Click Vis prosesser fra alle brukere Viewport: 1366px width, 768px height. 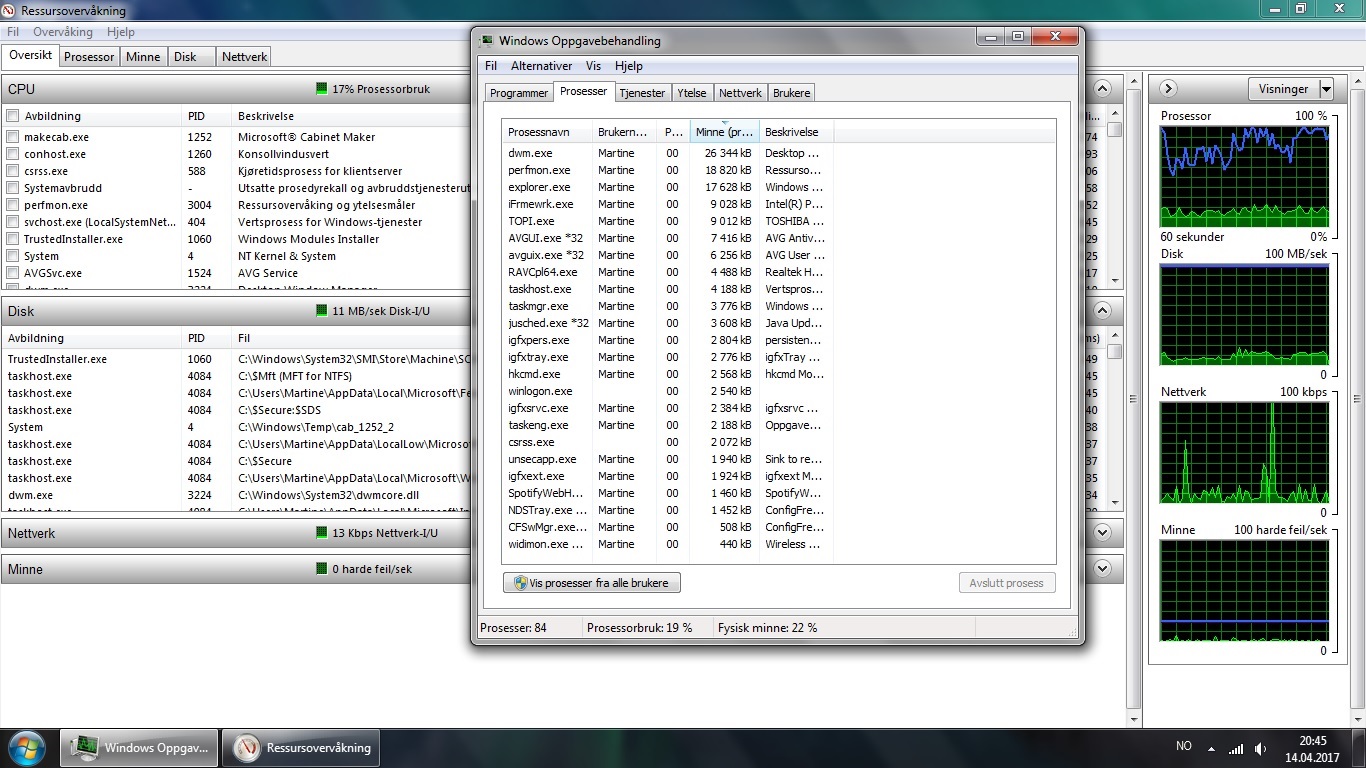(x=592, y=583)
